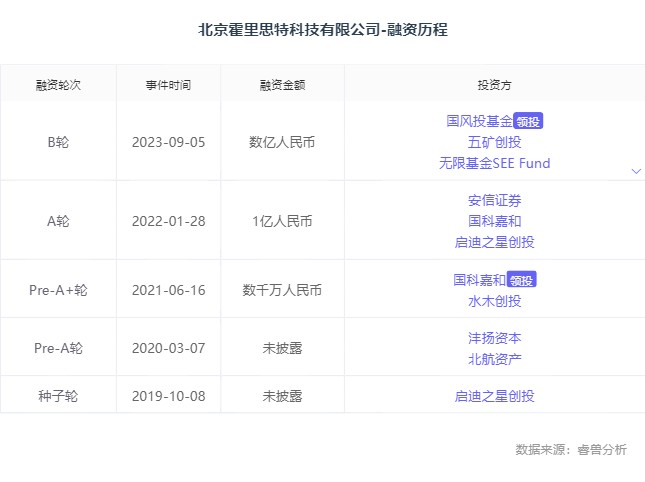The image size is (645, 482).
Task: Expand B轮 investor list chevron
Action: [636, 171]
